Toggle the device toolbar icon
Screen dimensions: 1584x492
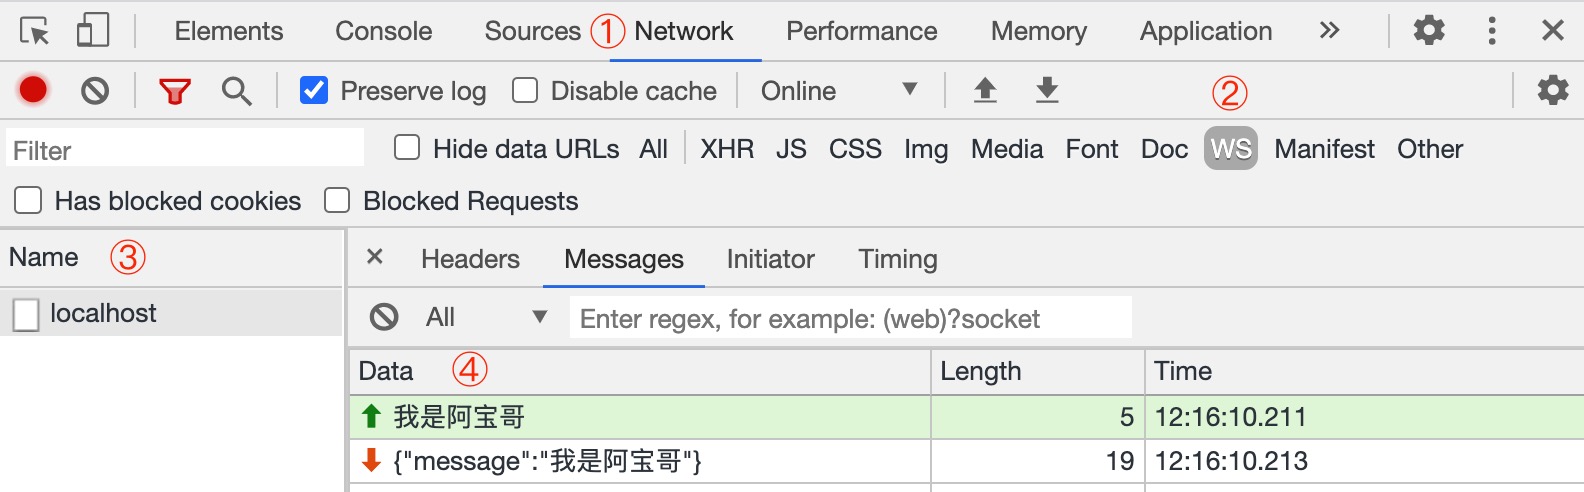[93, 31]
